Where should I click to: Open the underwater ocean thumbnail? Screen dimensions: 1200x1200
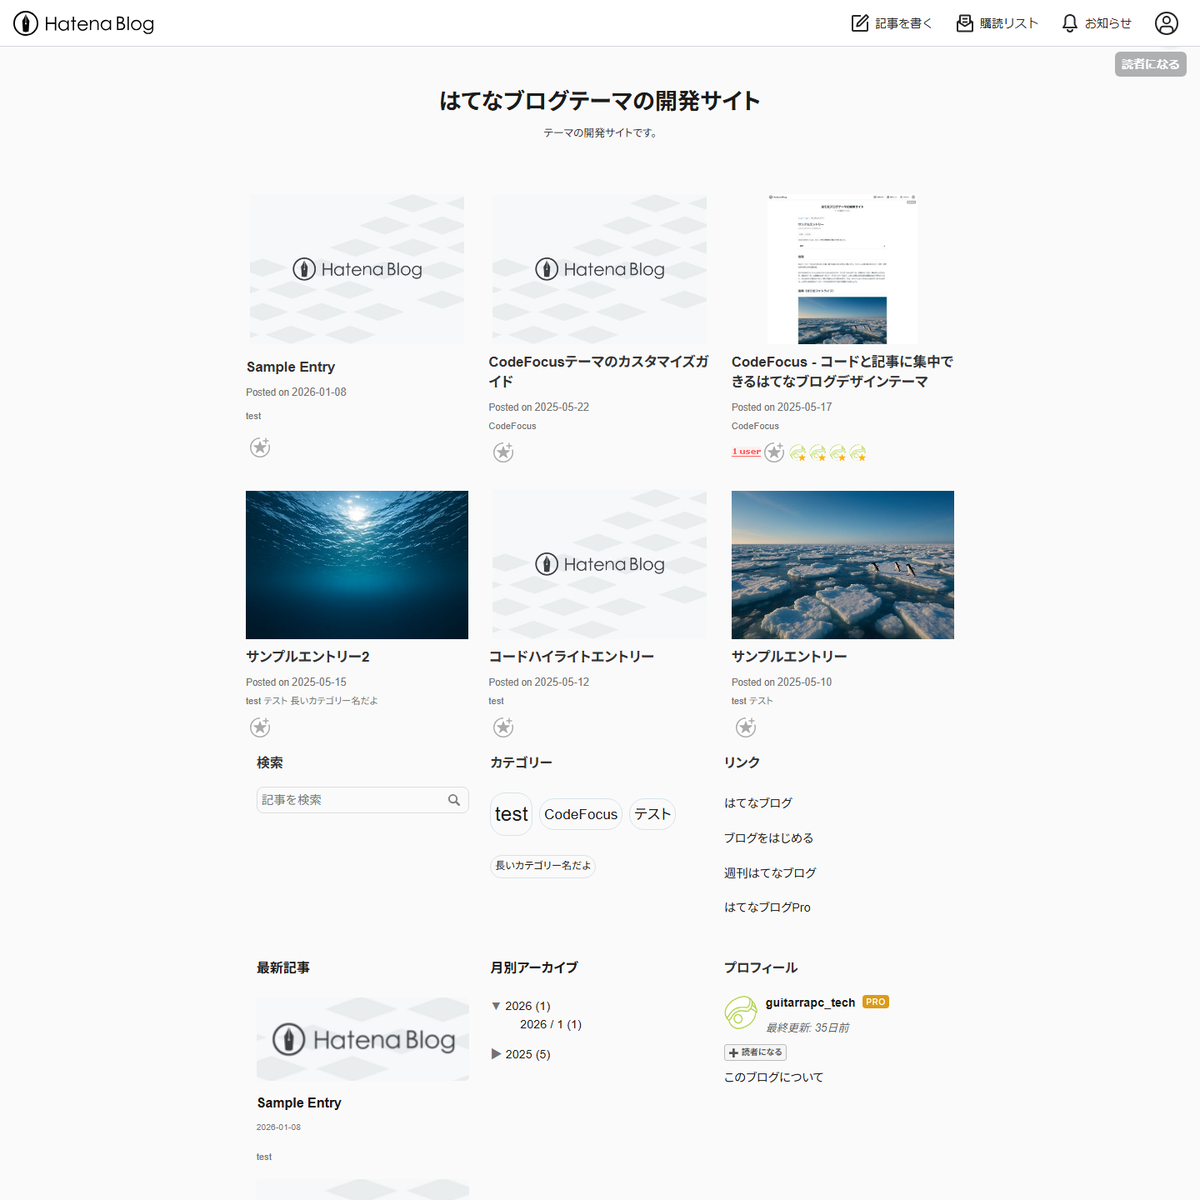click(x=357, y=565)
